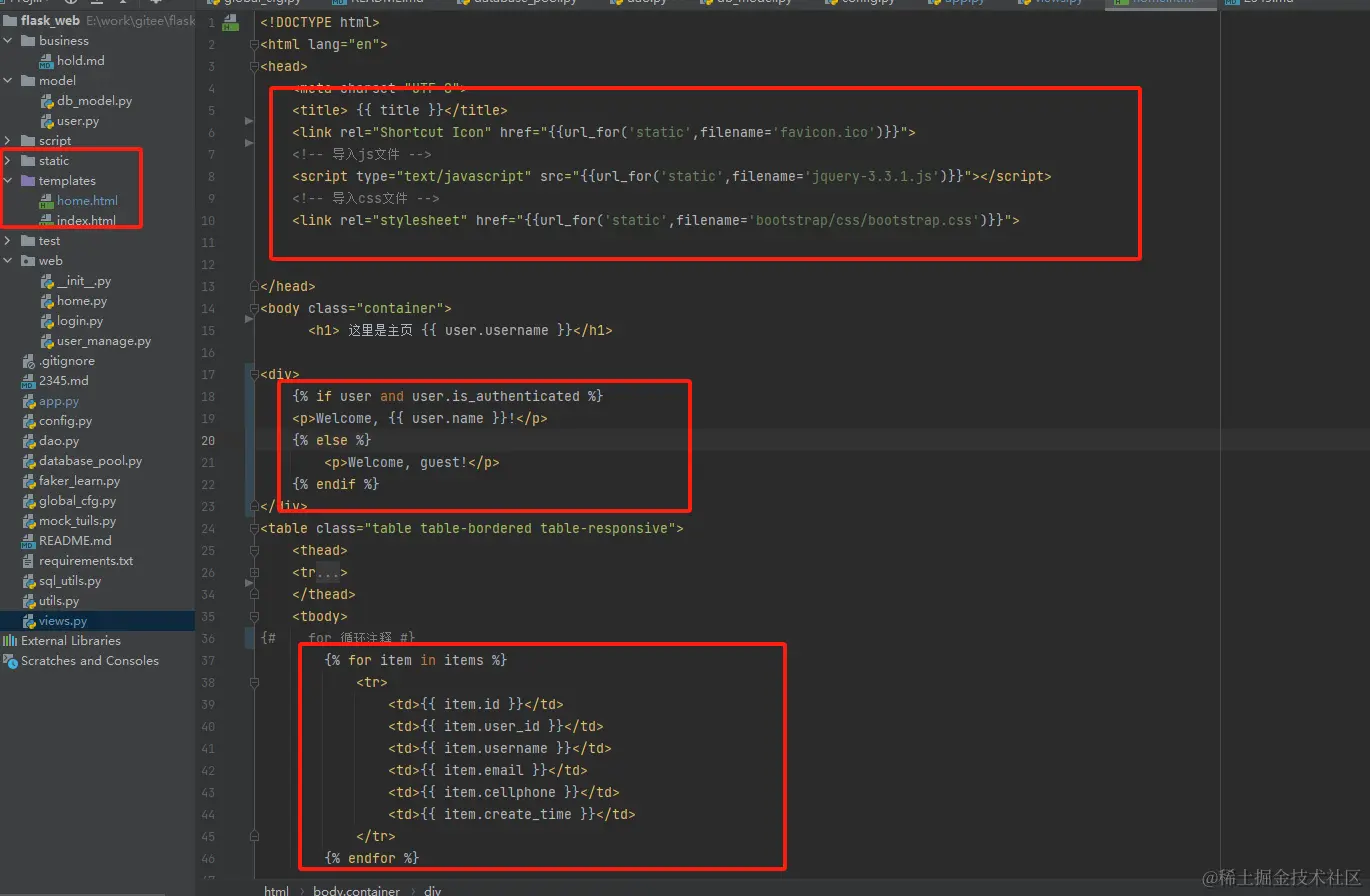Select views.py in the project tree

point(63,621)
